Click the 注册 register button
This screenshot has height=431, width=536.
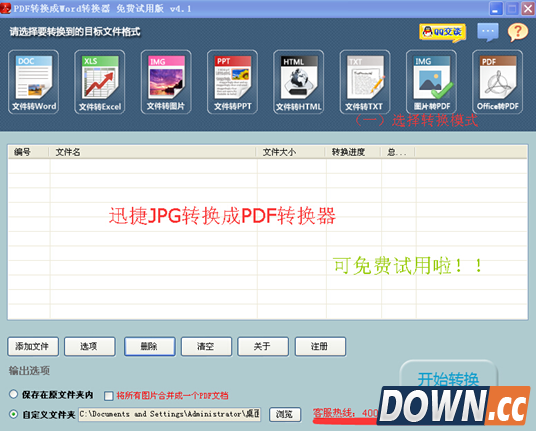(320, 347)
